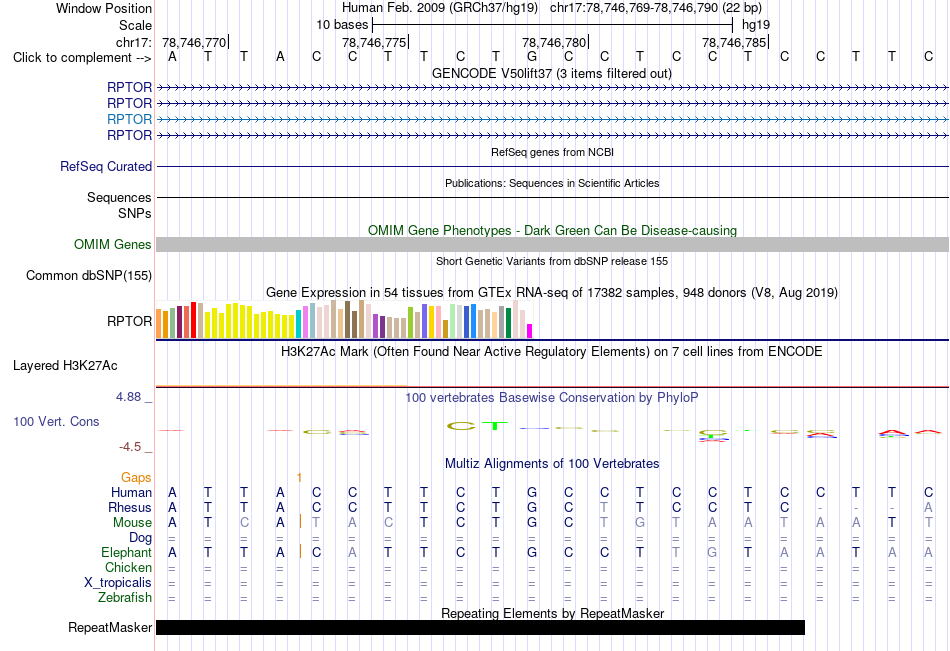The height and width of the screenshot is (651, 950).
Task: Click the Layered H3K27Ac track label
Action: pos(65,366)
